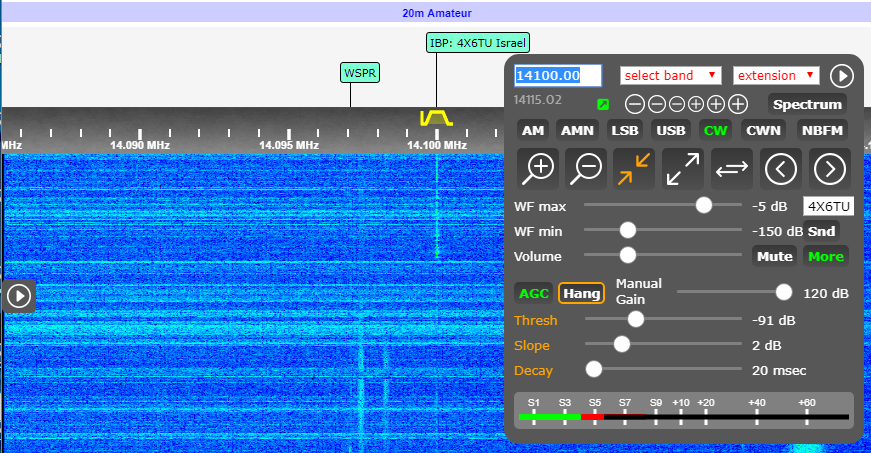The height and width of the screenshot is (453, 871).
Task: Click the Spectrum button
Action: pos(807,104)
